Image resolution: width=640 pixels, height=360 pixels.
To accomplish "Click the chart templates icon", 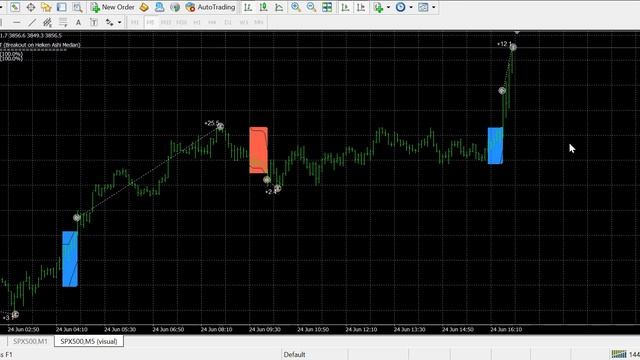I will pos(424,7).
